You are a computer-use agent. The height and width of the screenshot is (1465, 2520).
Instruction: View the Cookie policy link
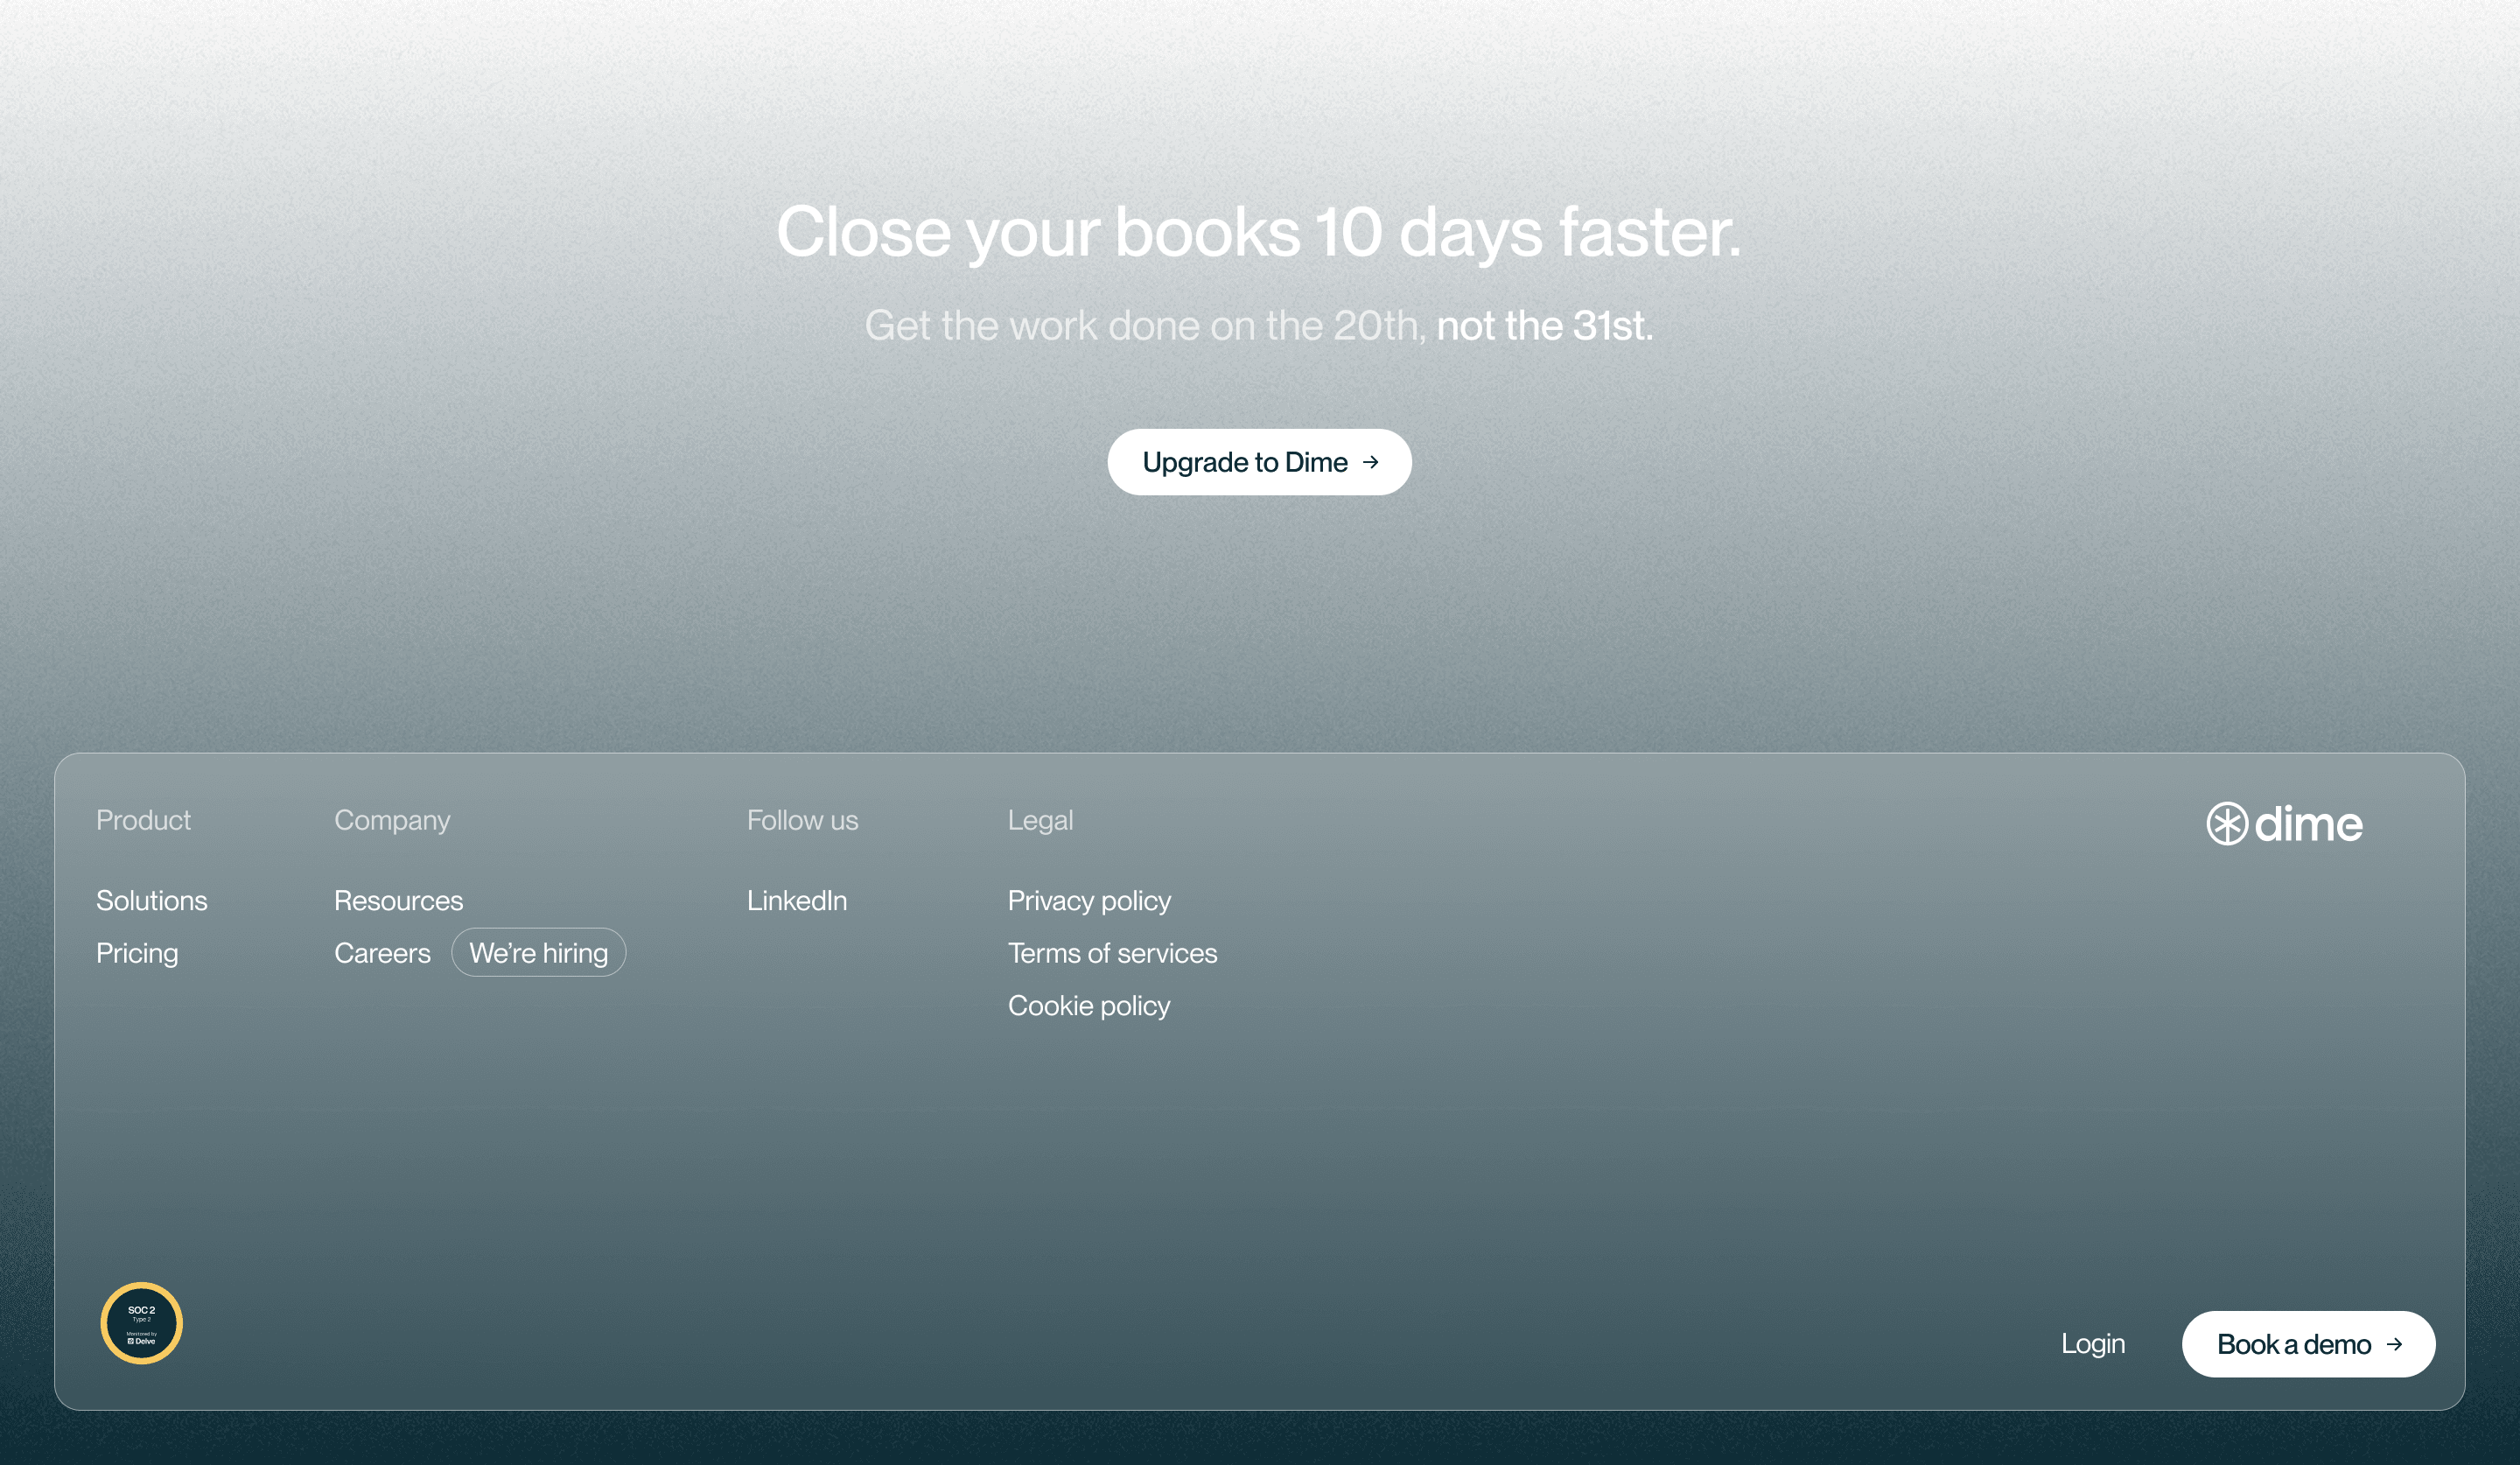coord(1088,1005)
